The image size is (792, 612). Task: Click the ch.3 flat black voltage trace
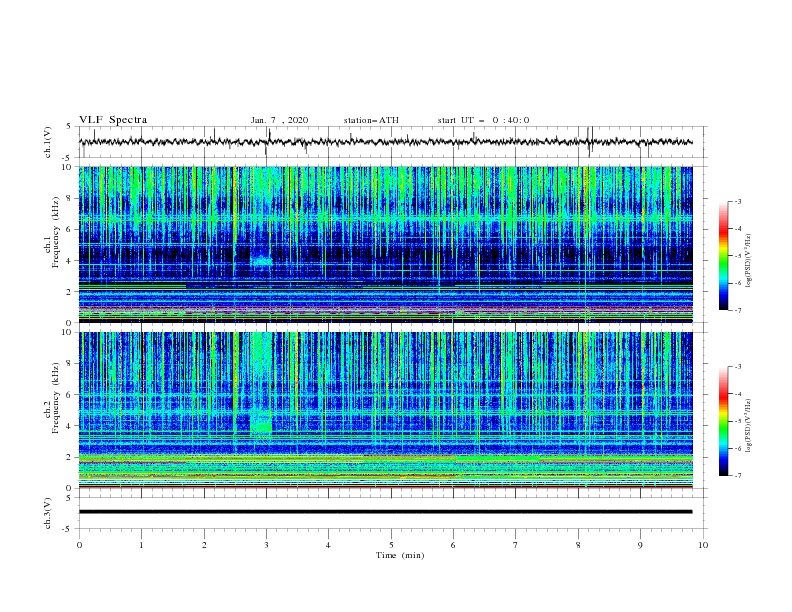click(385, 512)
